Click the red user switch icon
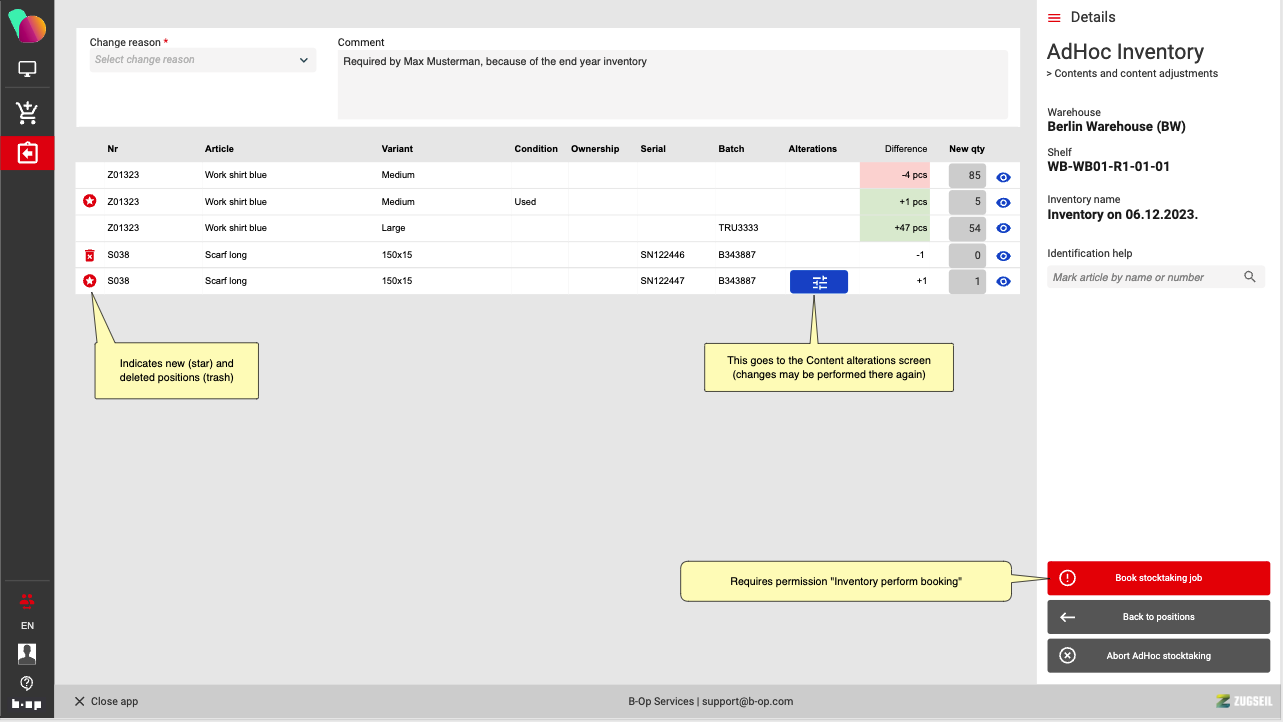The height and width of the screenshot is (722, 1283). [x=27, y=601]
